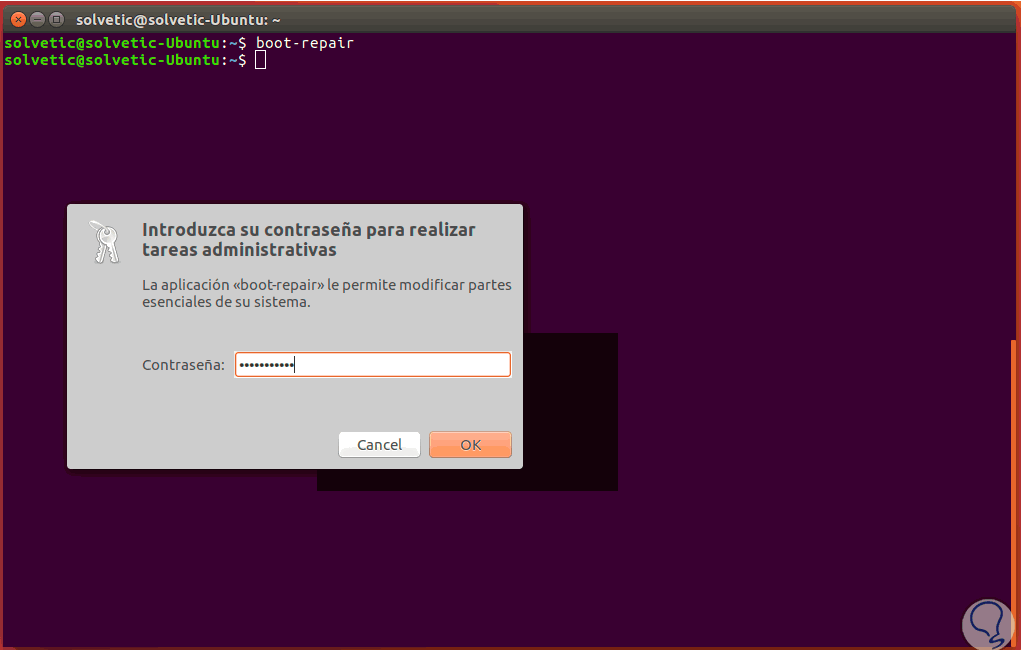The height and width of the screenshot is (650, 1021).
Task: Focus the Contraseña password field
Action: click(x=372, y=365)
